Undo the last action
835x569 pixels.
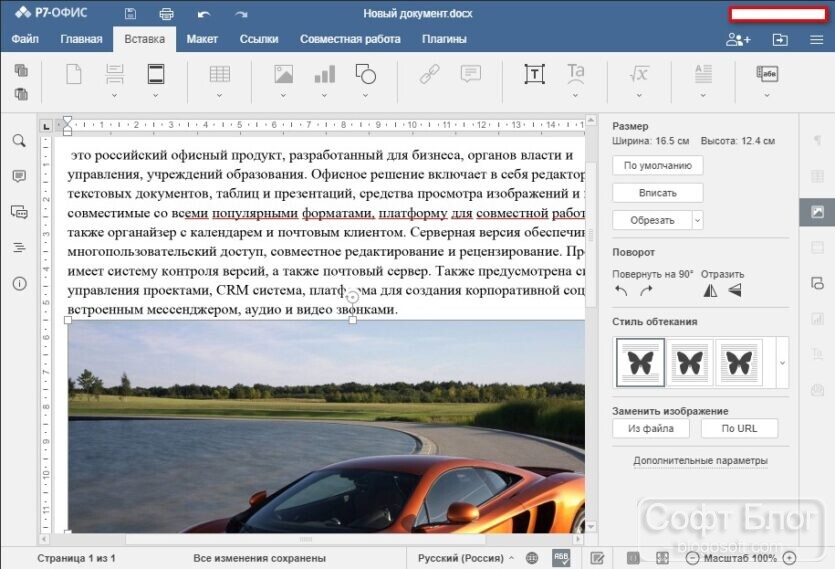pos(204,14)
